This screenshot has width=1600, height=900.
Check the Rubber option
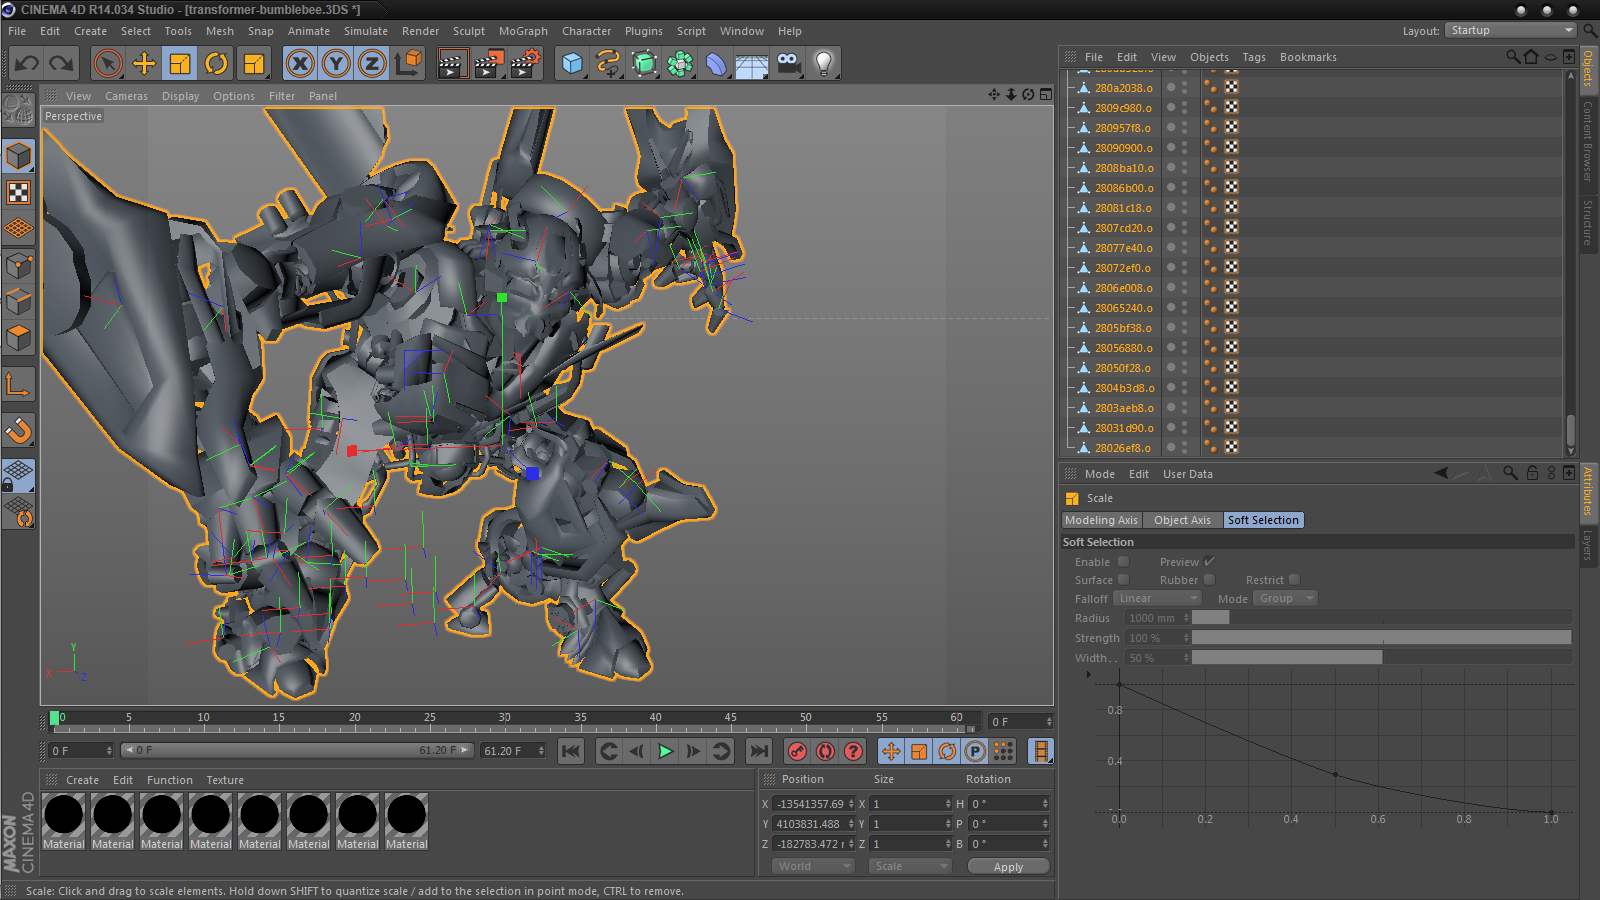(x=1209, y=580)
